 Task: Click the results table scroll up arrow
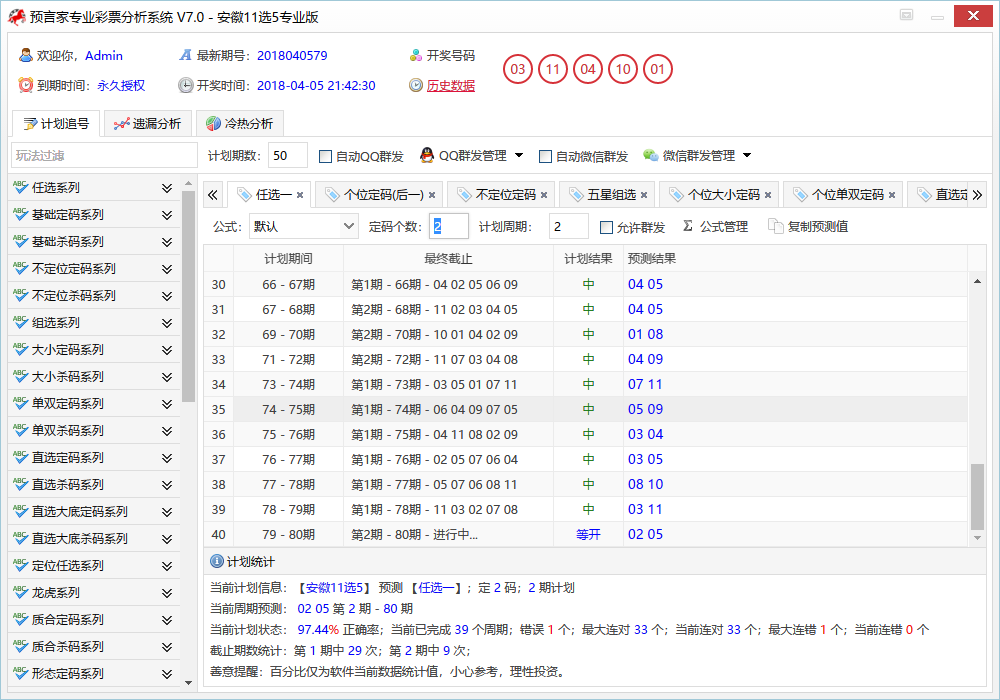(977, 281)
